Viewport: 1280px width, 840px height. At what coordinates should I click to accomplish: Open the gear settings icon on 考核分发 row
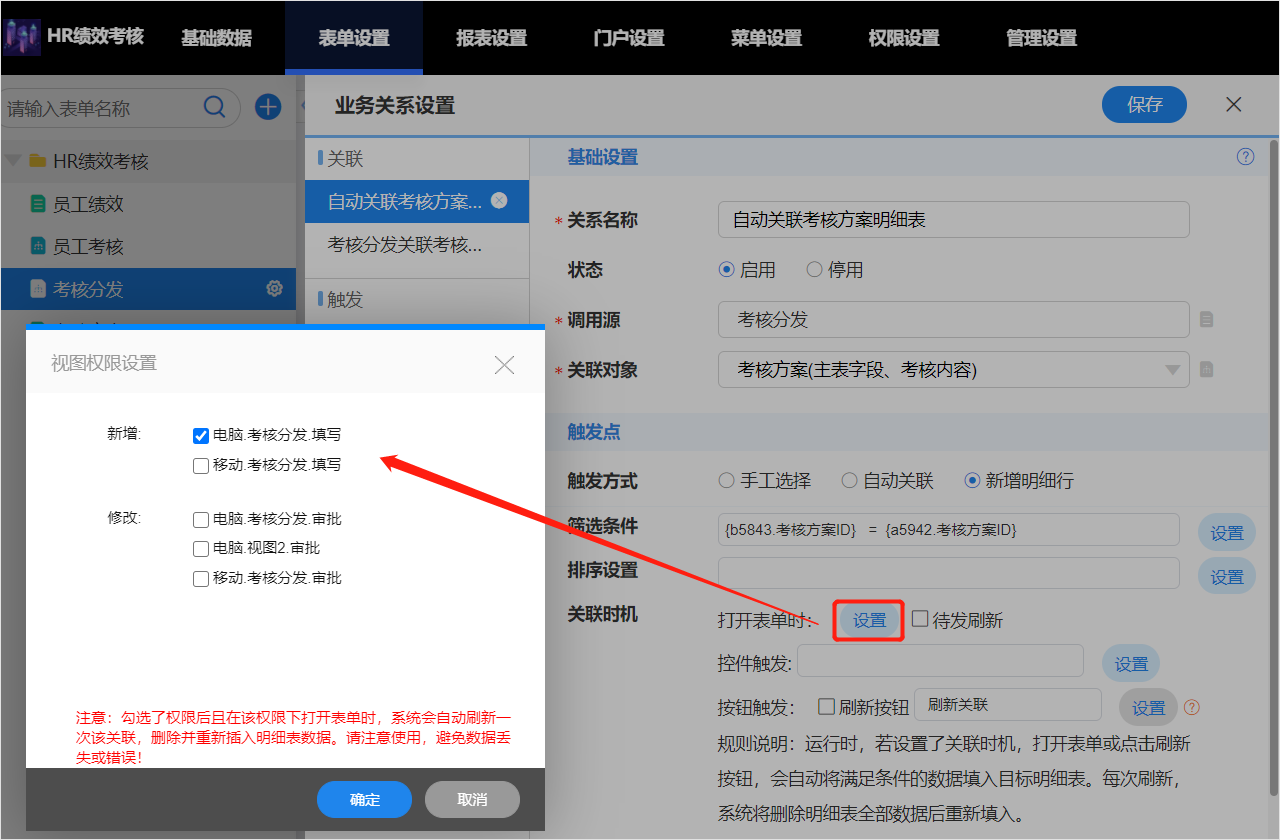tap(274, 288)
